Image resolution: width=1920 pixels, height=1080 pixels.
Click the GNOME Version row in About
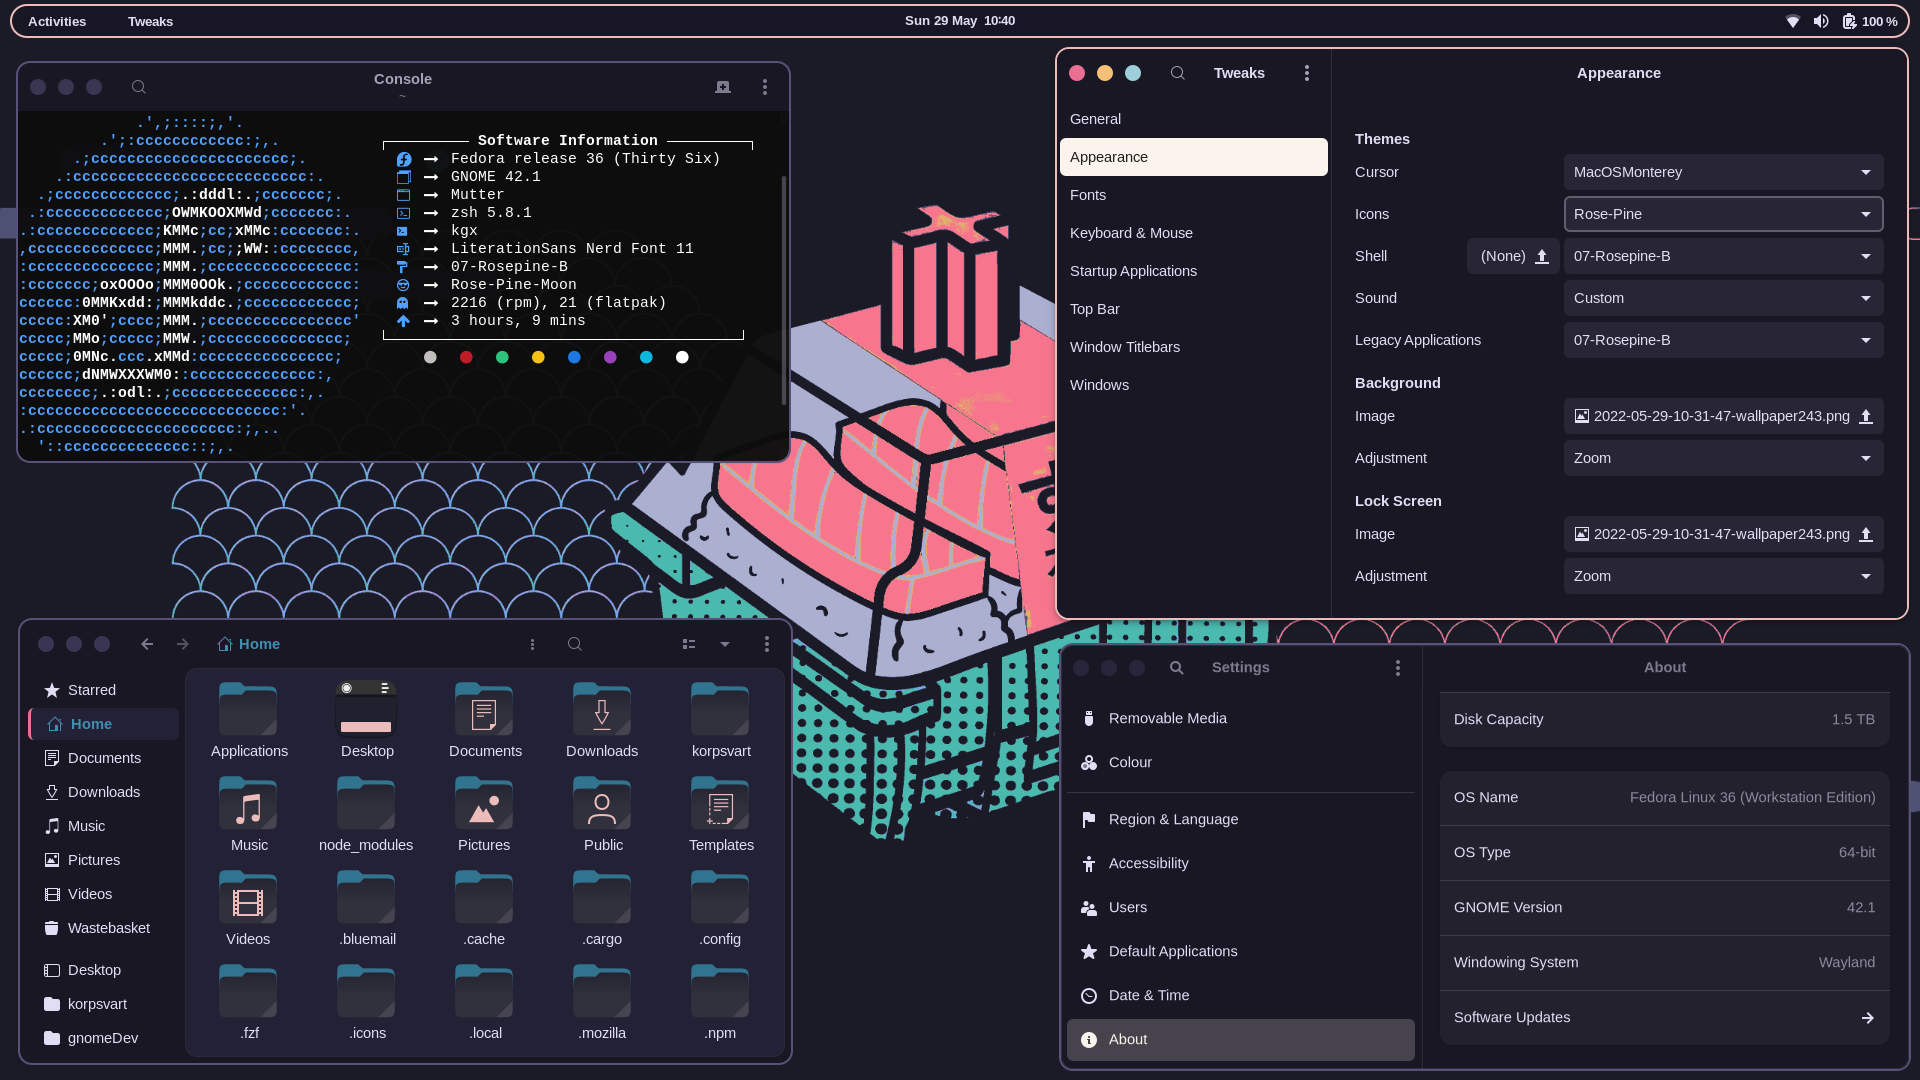pos(1664,907)
